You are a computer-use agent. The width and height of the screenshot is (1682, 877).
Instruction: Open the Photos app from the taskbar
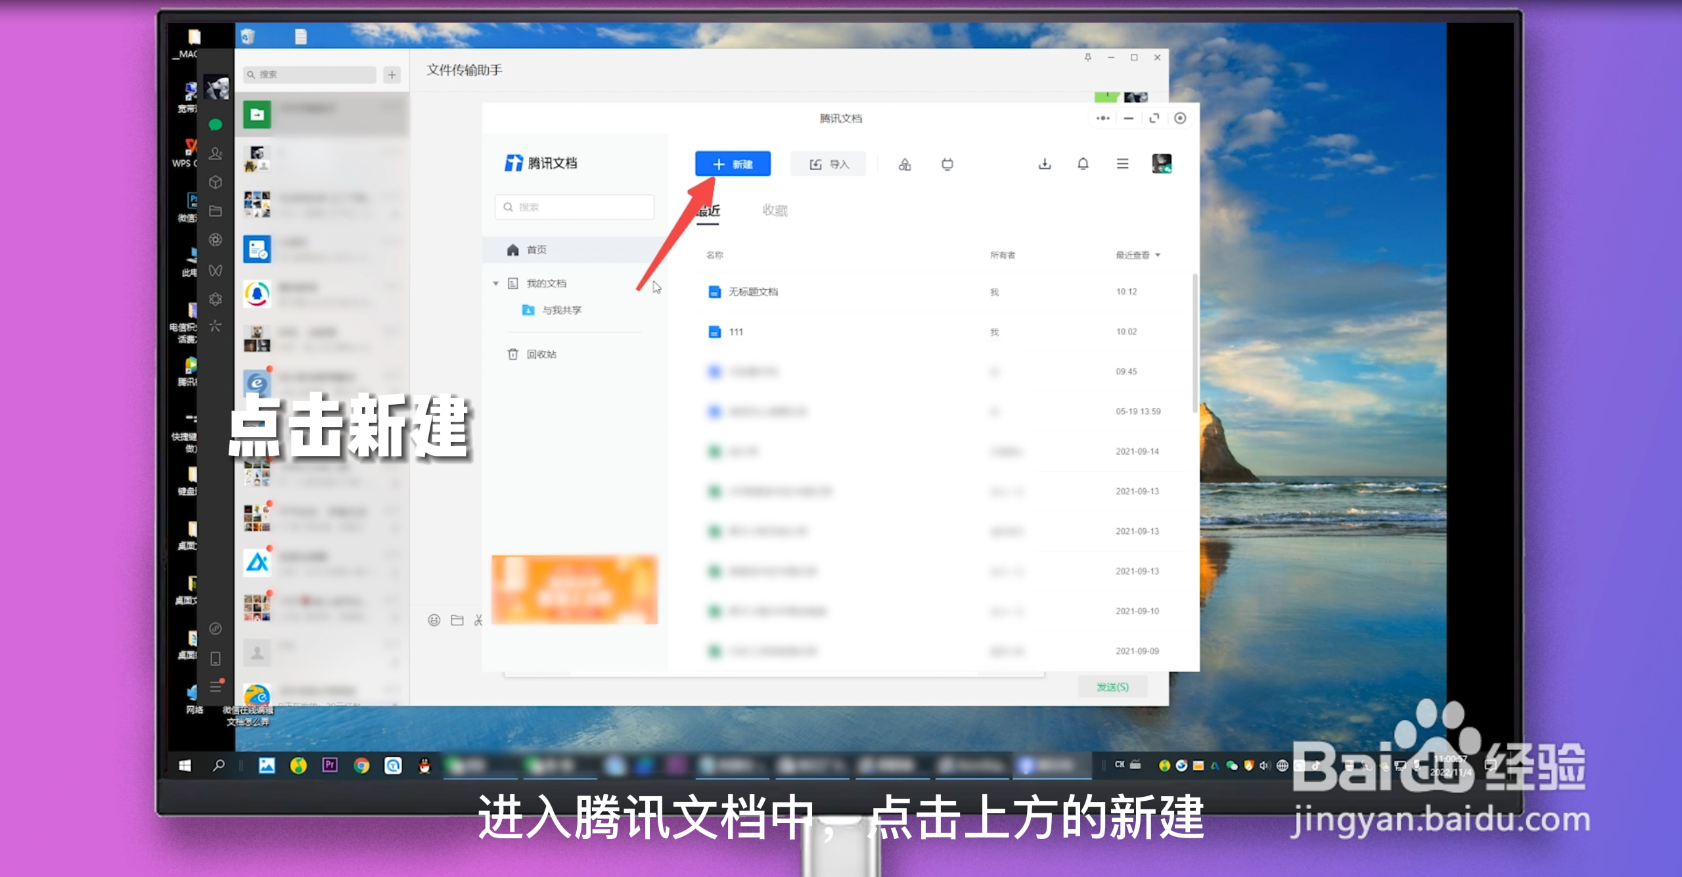pos(267,765)
